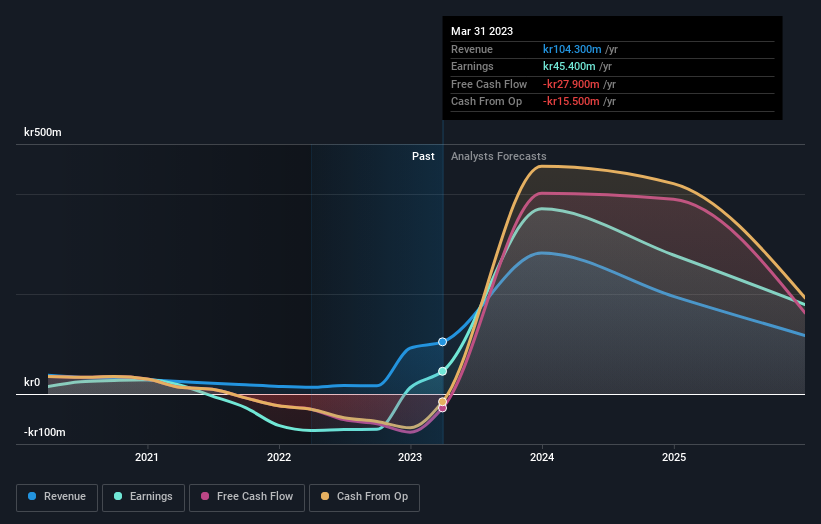This screenshot has width=821, height=524.
Task: Click the 2022 x-axis label
Action: coord(279,457)
